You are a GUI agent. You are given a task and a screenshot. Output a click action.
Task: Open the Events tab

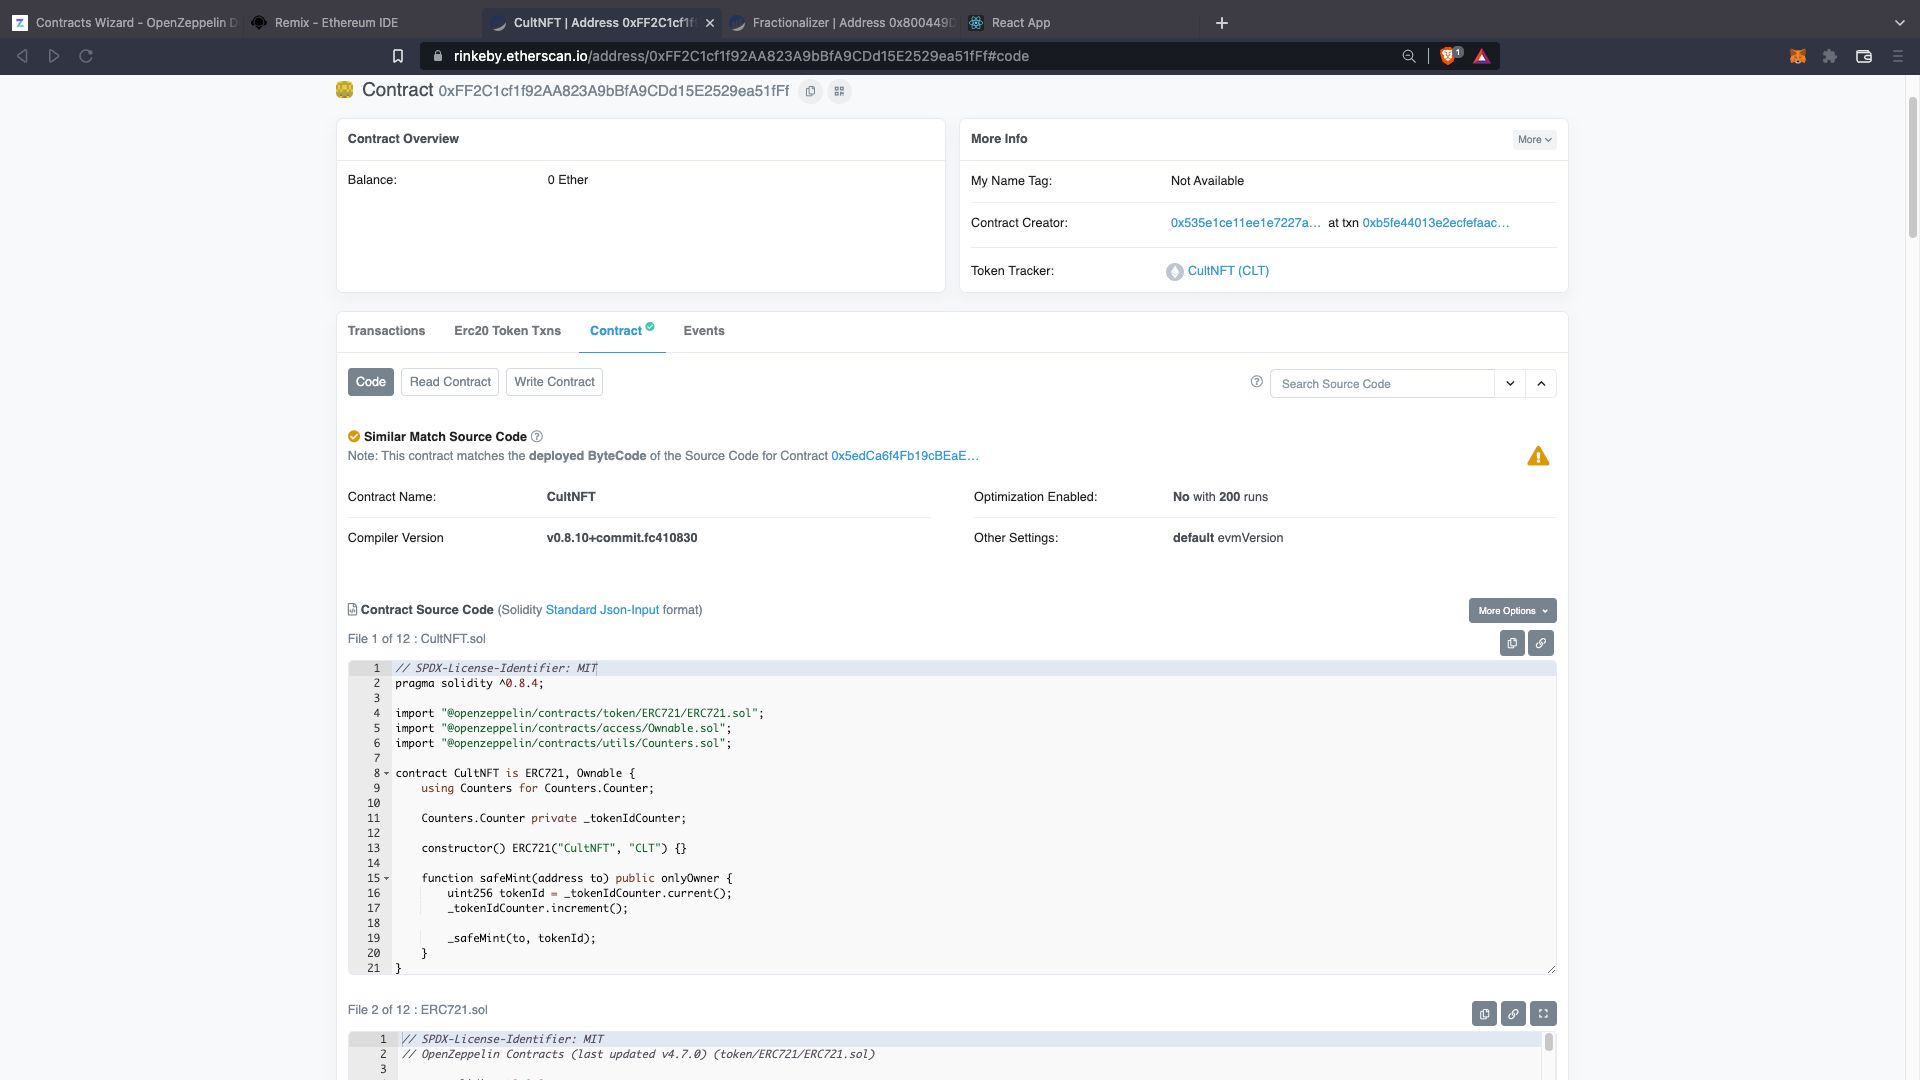pyautogui.click(x=704, y=331)
